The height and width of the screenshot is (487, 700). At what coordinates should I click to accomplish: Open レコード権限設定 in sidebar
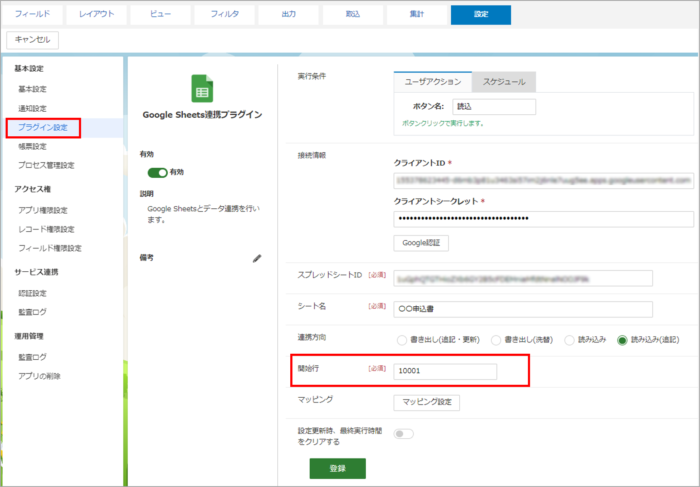tap(46, 229)
